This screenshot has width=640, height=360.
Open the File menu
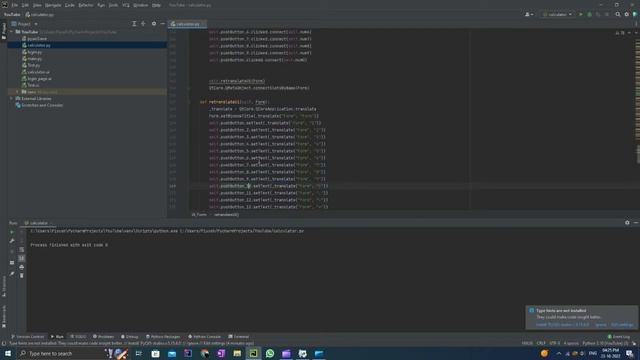tap(15, 5)
